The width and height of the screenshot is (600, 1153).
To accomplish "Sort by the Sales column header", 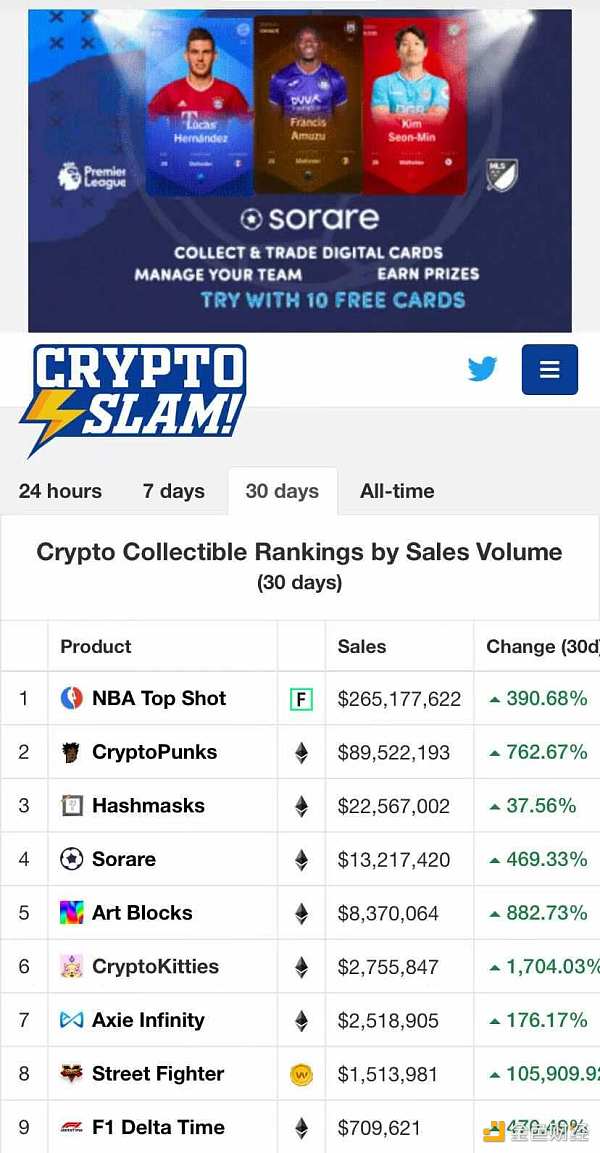I will [x=362, y=647].
